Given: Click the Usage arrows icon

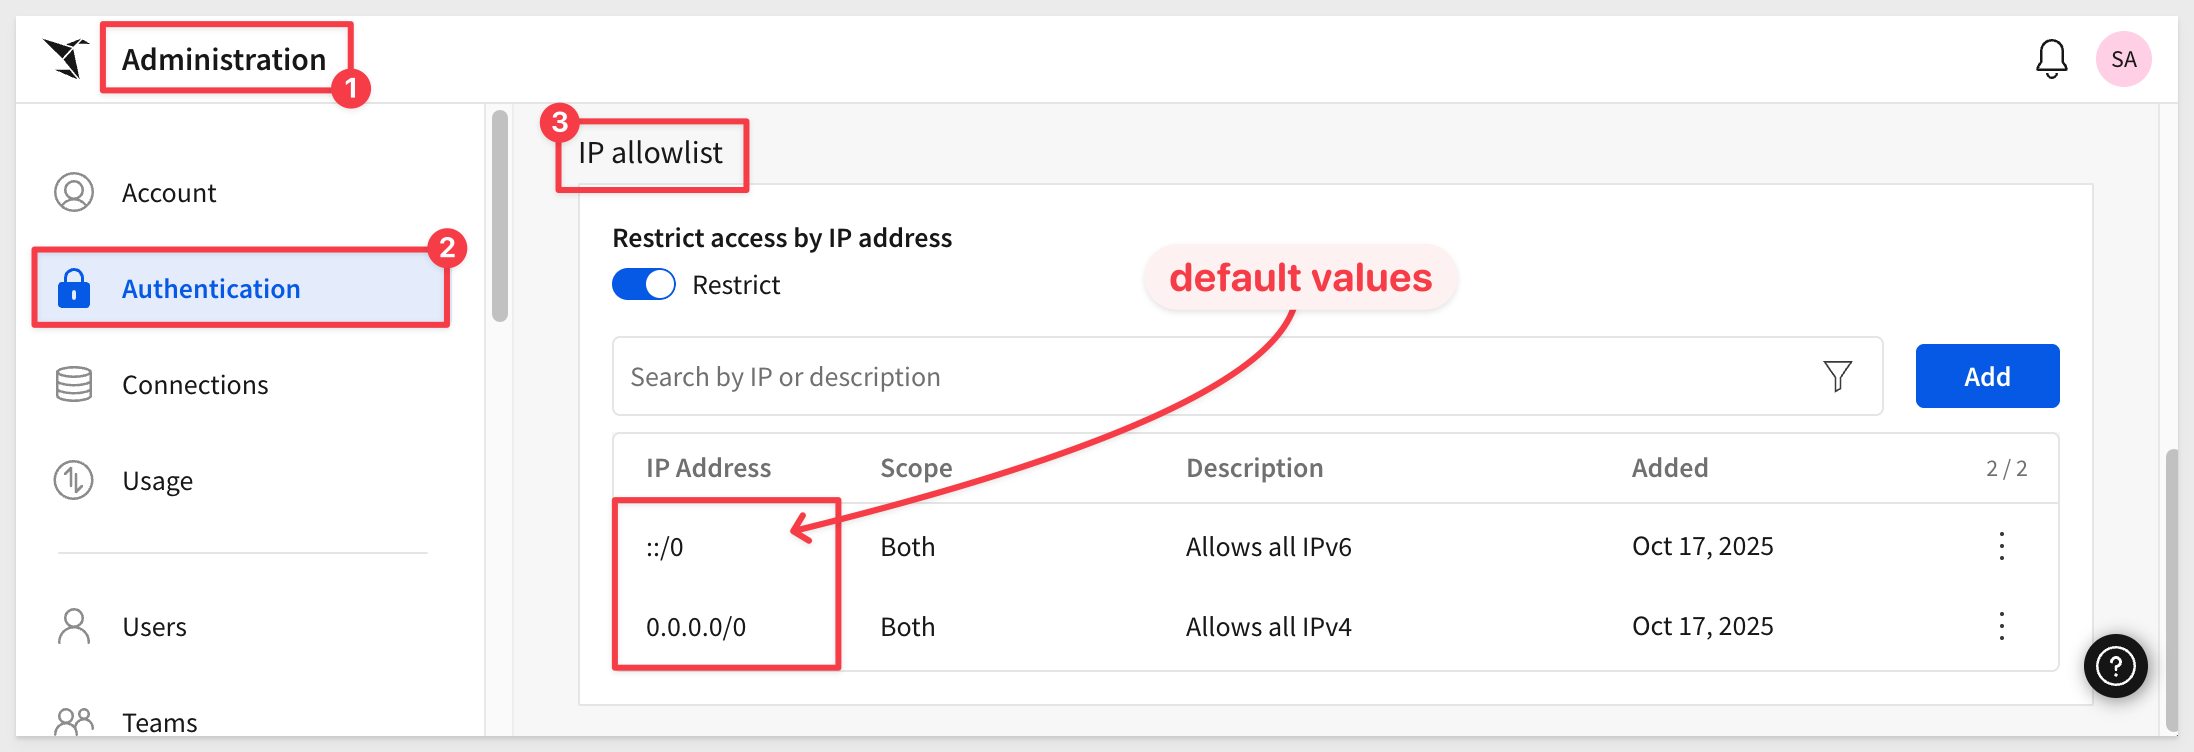Looking at the screenshot, I should [x=74, y=480].
